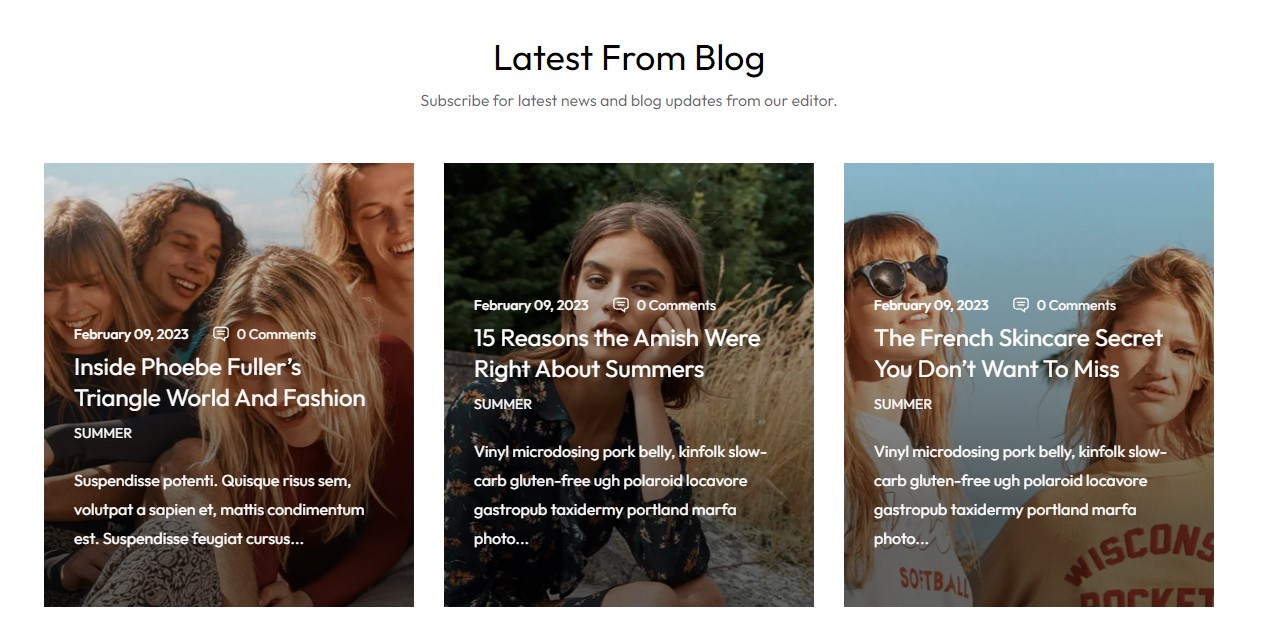Click the "Latest From Blog" heading
The width and height of the screenshot is (1261, 643).
(x=629, y=58)
